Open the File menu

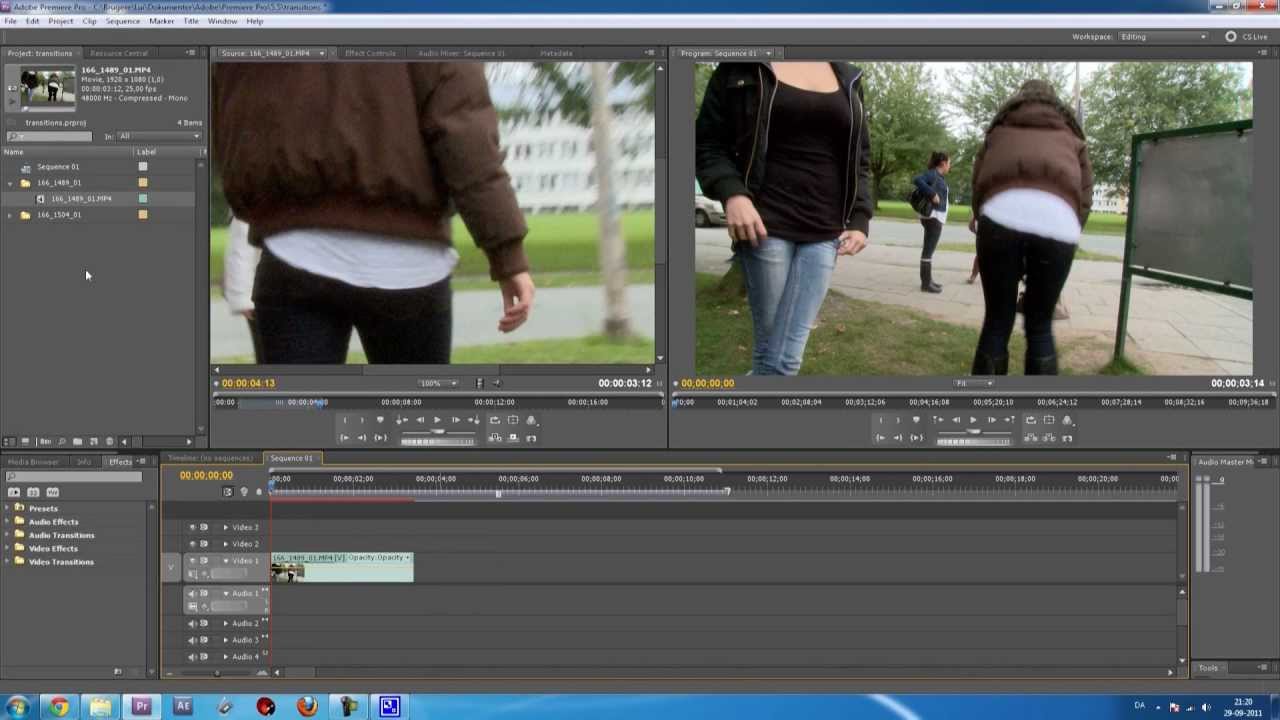(10, 21)
